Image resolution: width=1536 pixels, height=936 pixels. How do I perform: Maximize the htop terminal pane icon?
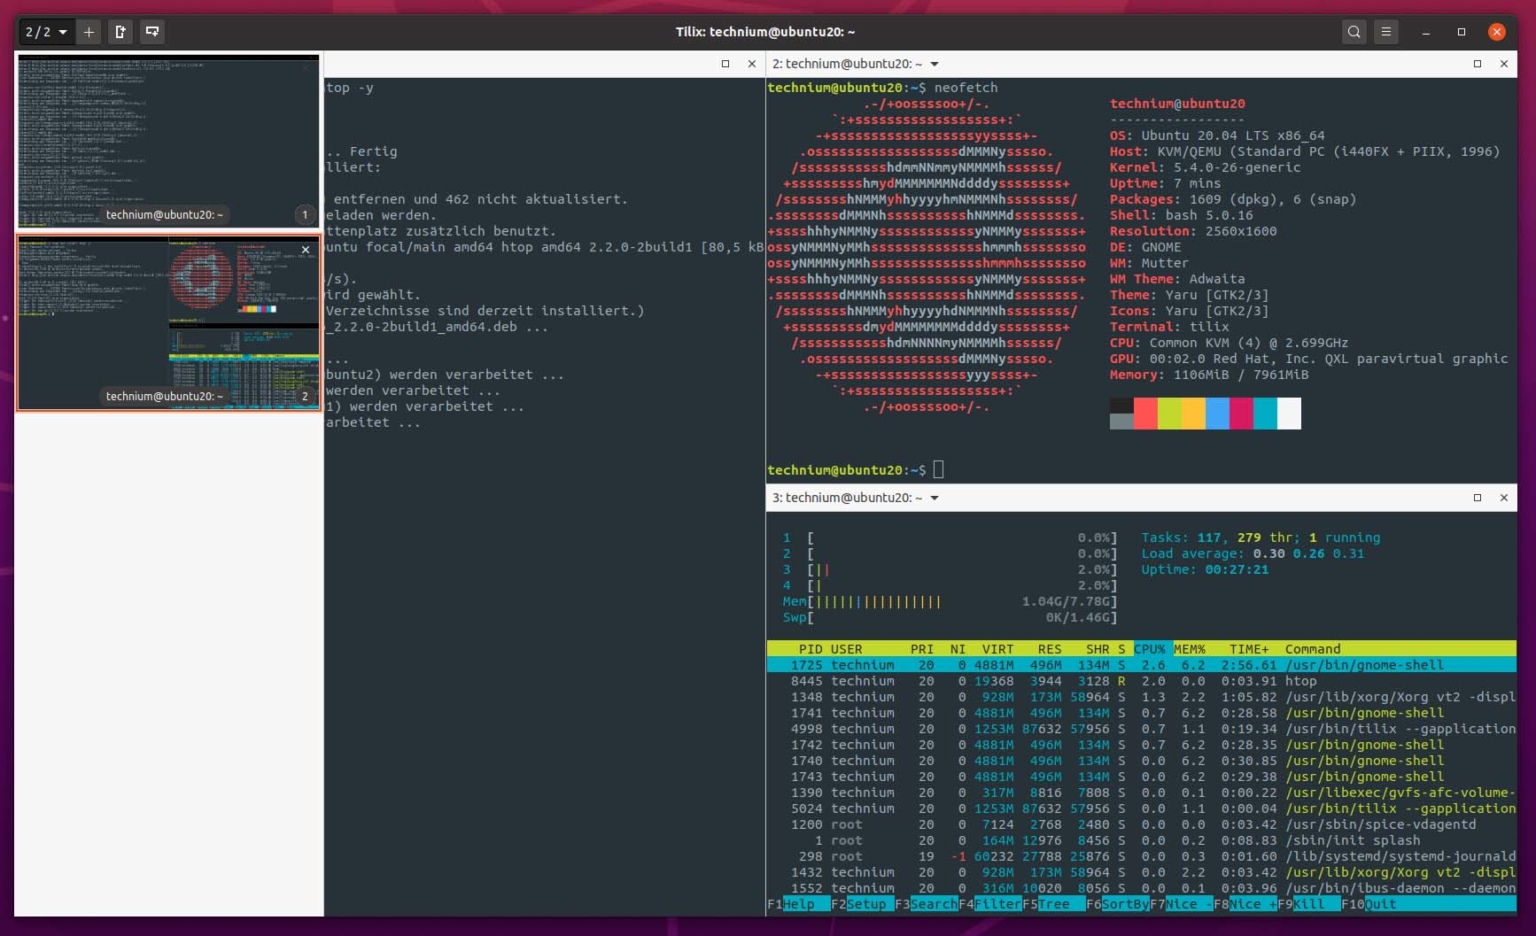point(1476,497)
